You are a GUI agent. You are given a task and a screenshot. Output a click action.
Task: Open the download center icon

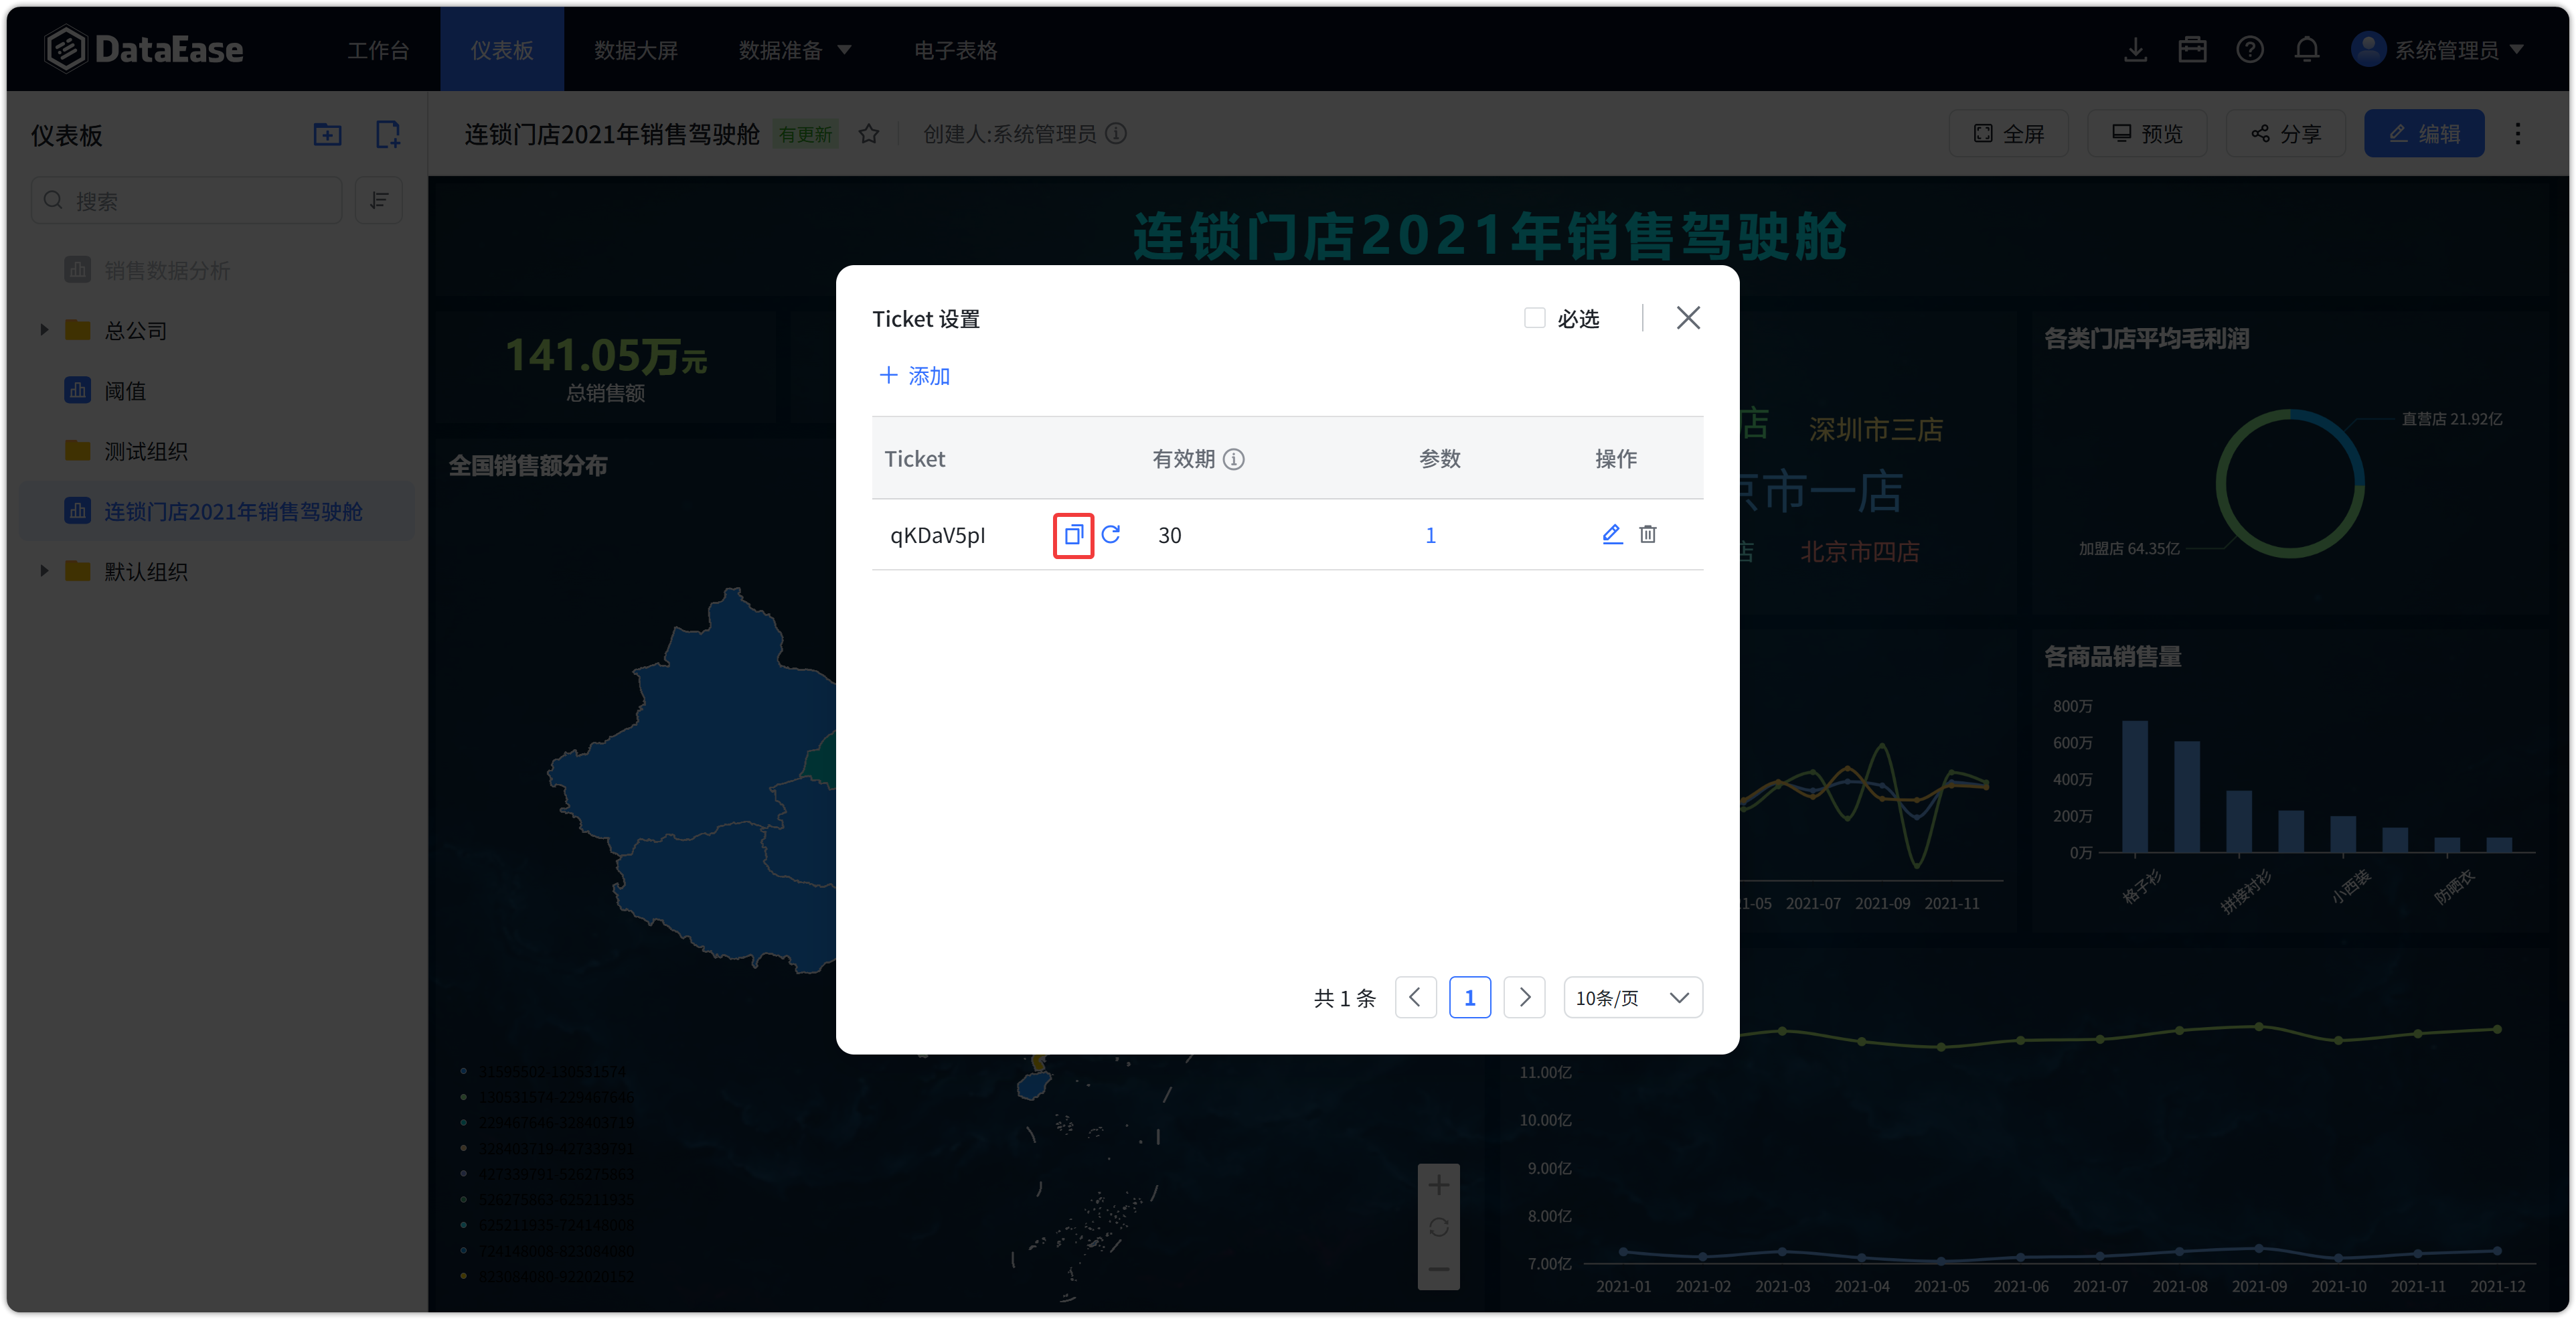click(2135, 49)
